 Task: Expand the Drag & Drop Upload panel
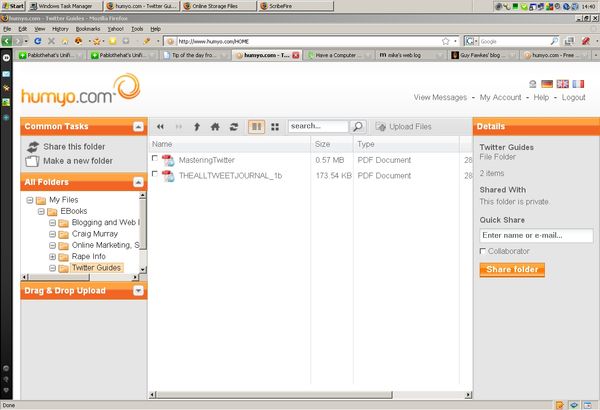[x=138, y=291]
